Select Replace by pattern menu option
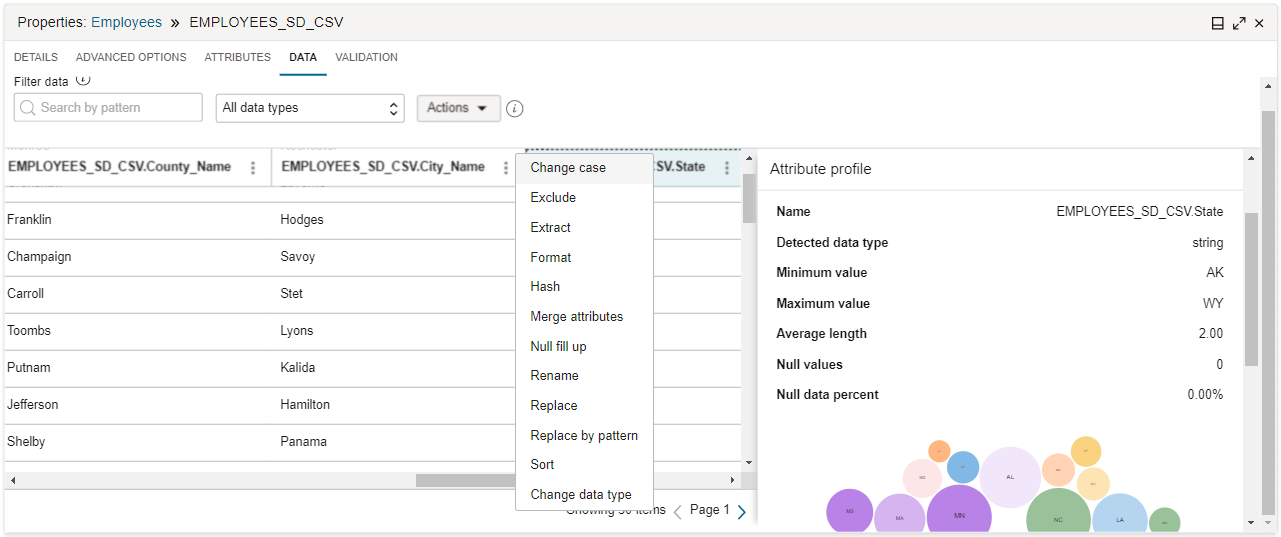Image resolution: width=1281 pixels, height=537 pixels. tap(584, 435)
